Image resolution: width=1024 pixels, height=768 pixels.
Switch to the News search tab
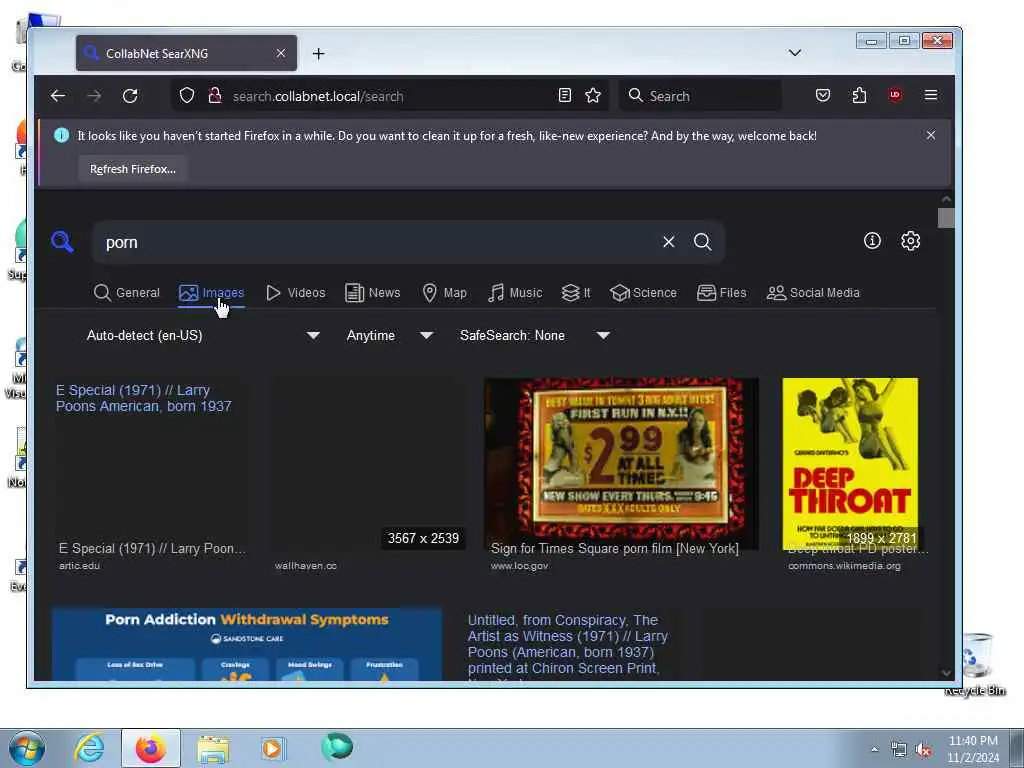(x=372, y=293)
